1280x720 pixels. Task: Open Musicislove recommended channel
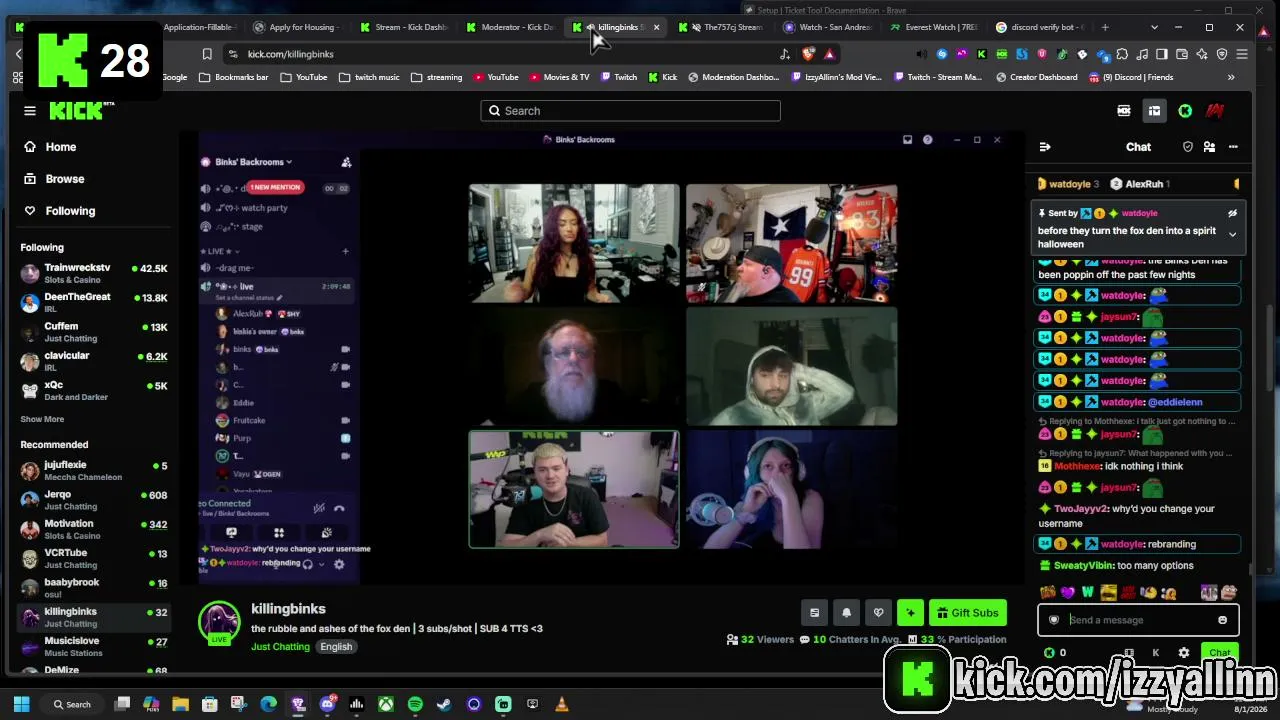point(94,646)
